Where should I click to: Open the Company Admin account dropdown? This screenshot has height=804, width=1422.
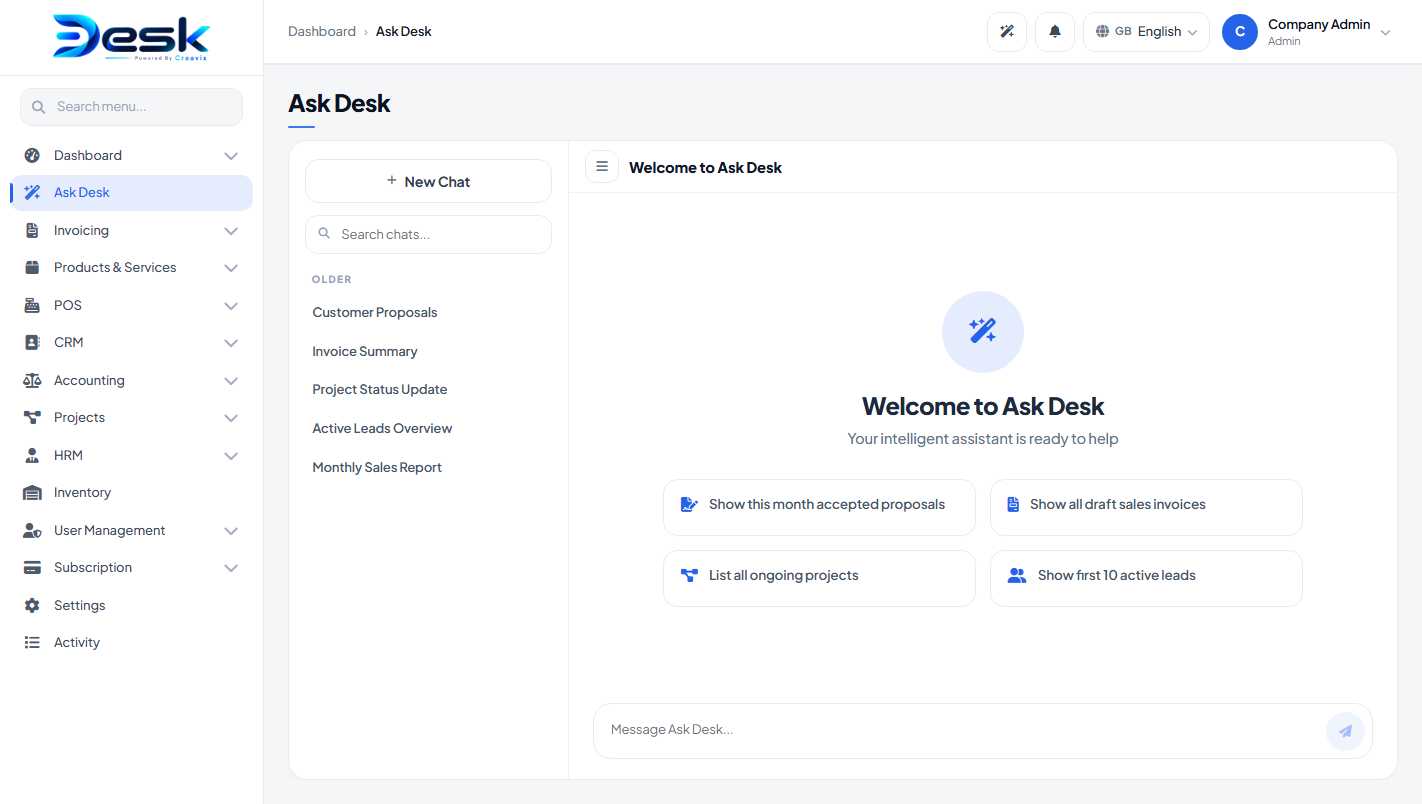pyautogui.click(x=1307, y=32)
